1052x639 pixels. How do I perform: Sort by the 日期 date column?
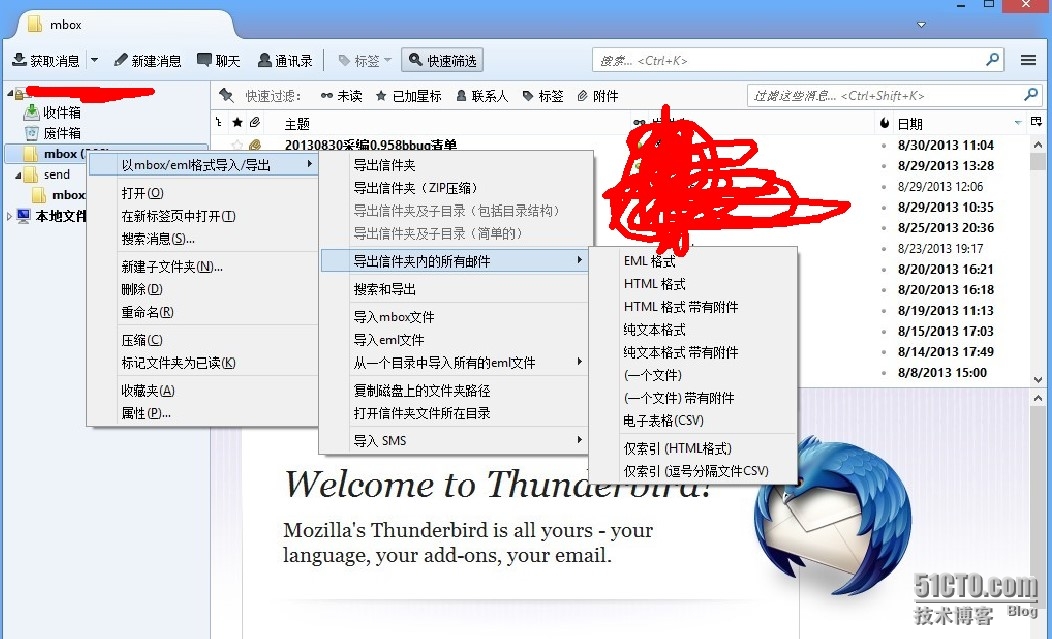(x=910, y=124)
